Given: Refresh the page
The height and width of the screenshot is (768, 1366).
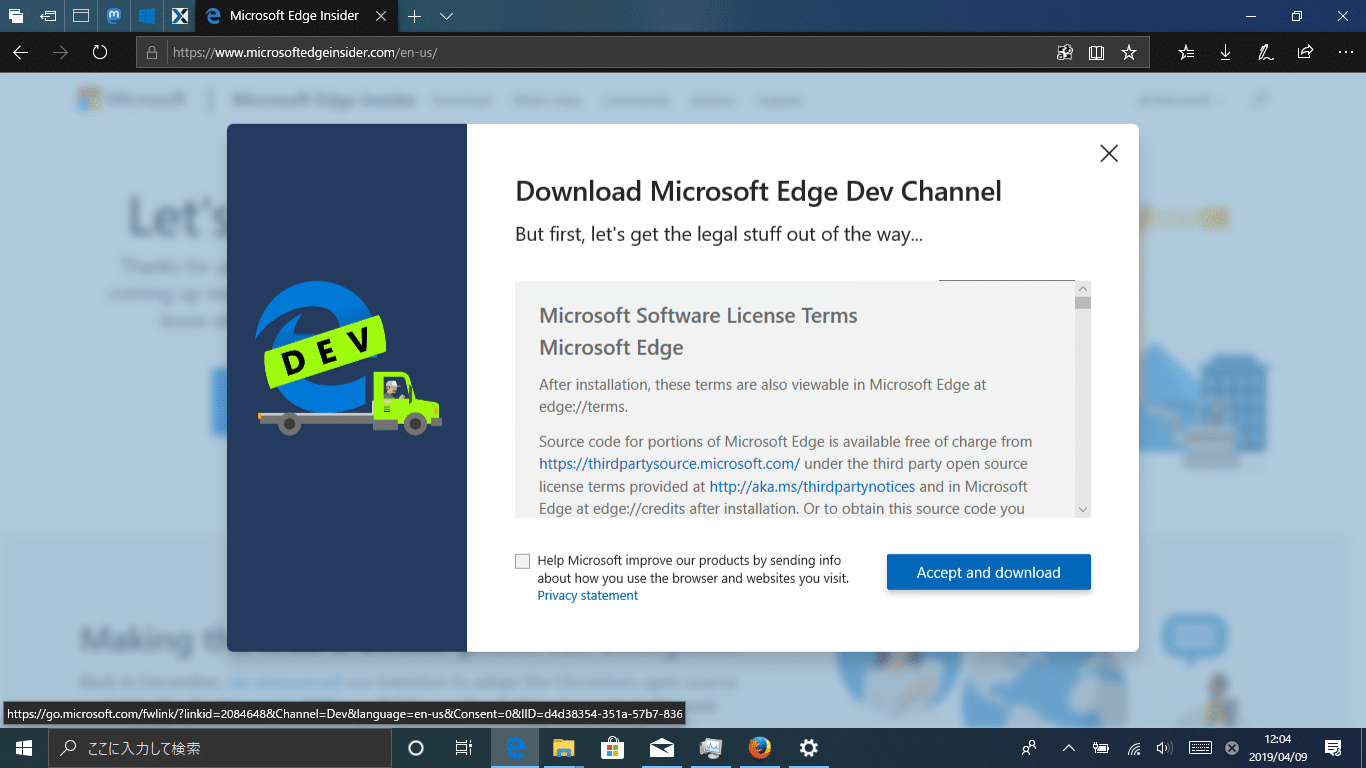Looking at the screenshot, I should tap(100, 52).
